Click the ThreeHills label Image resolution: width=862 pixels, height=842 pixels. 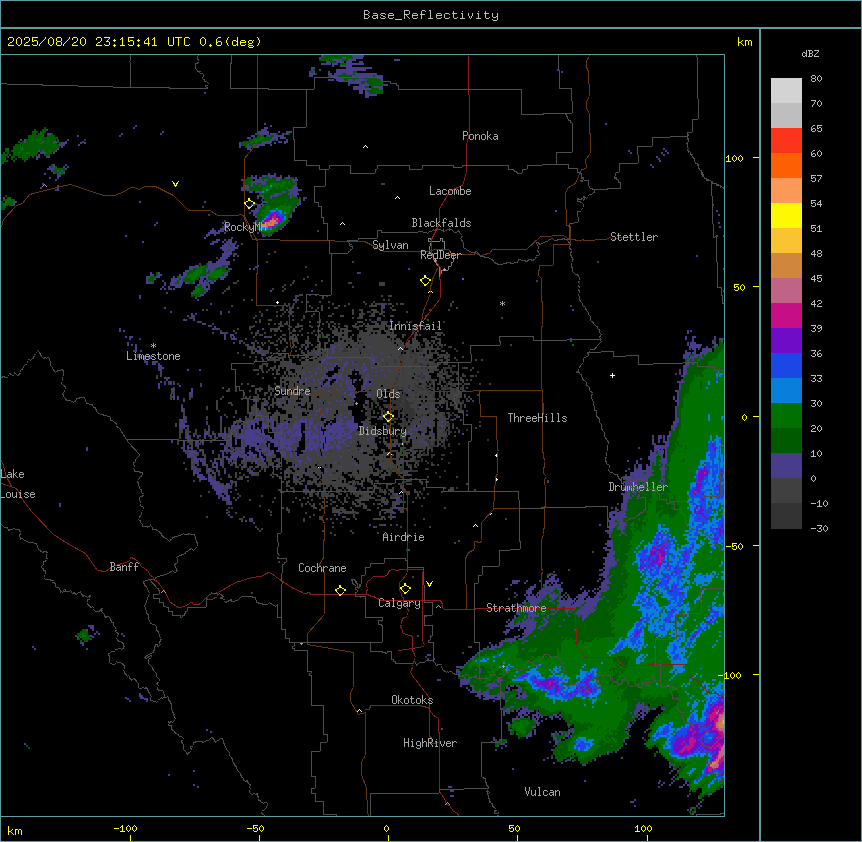(537, 418)
